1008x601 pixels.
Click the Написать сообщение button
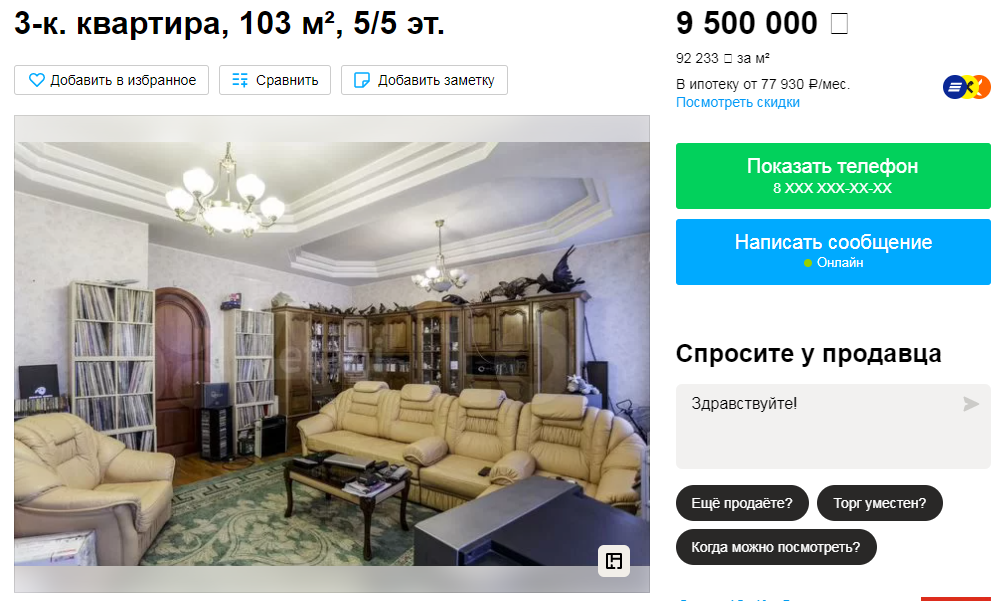point(833,252)
